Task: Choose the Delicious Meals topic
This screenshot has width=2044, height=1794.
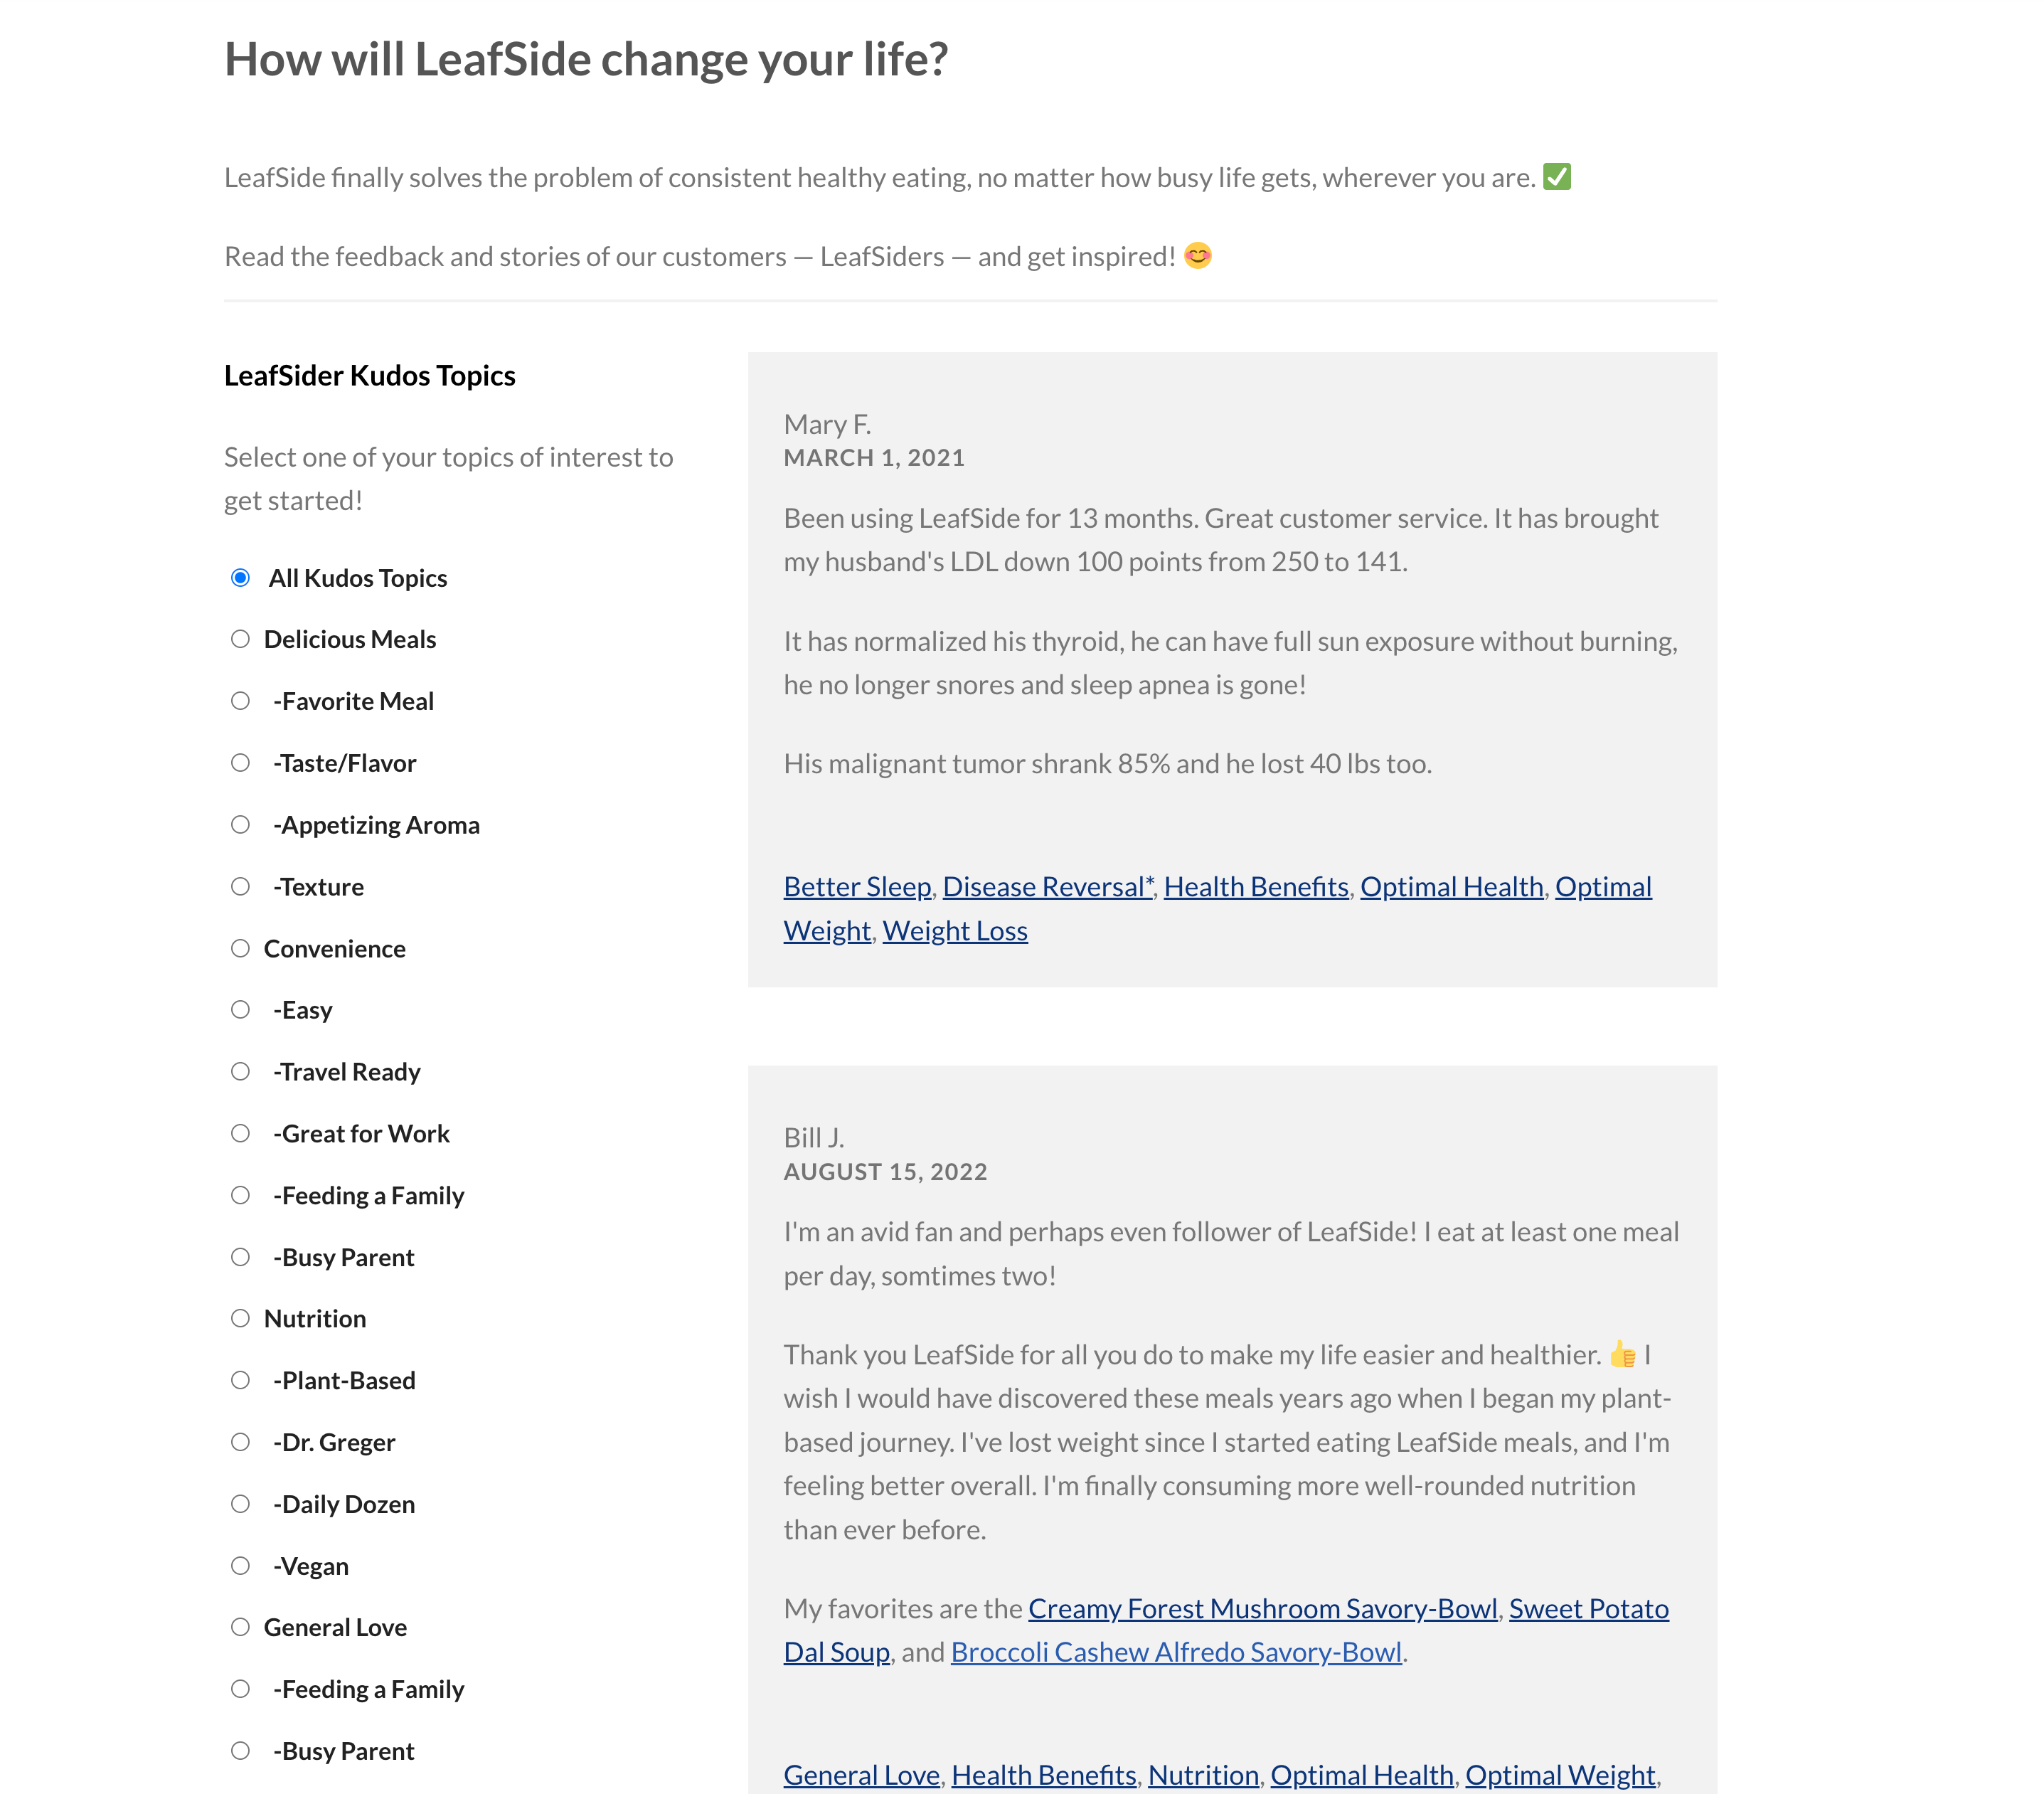Action: (240, 639)
